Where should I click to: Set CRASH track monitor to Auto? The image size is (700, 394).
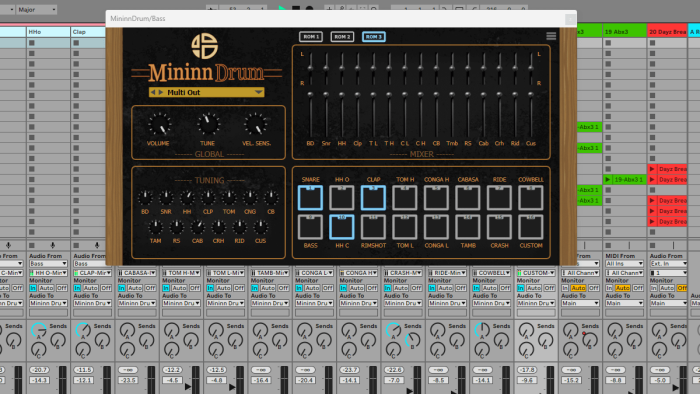(x=401, y=288)
